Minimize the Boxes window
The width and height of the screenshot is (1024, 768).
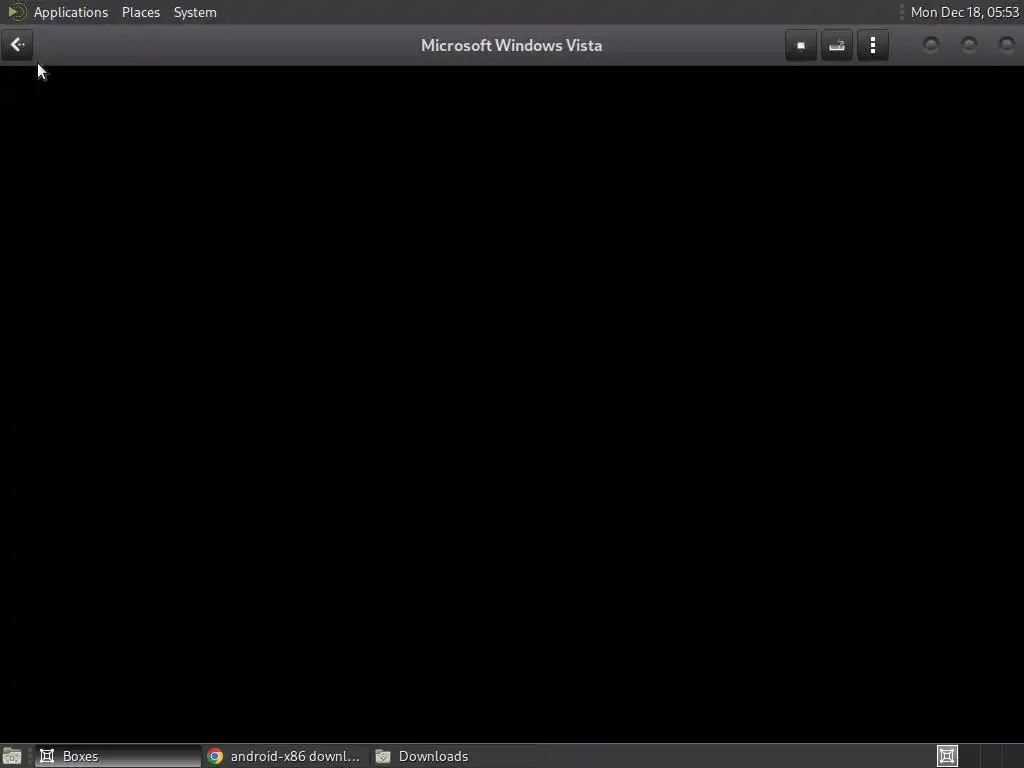pos(931,45)
